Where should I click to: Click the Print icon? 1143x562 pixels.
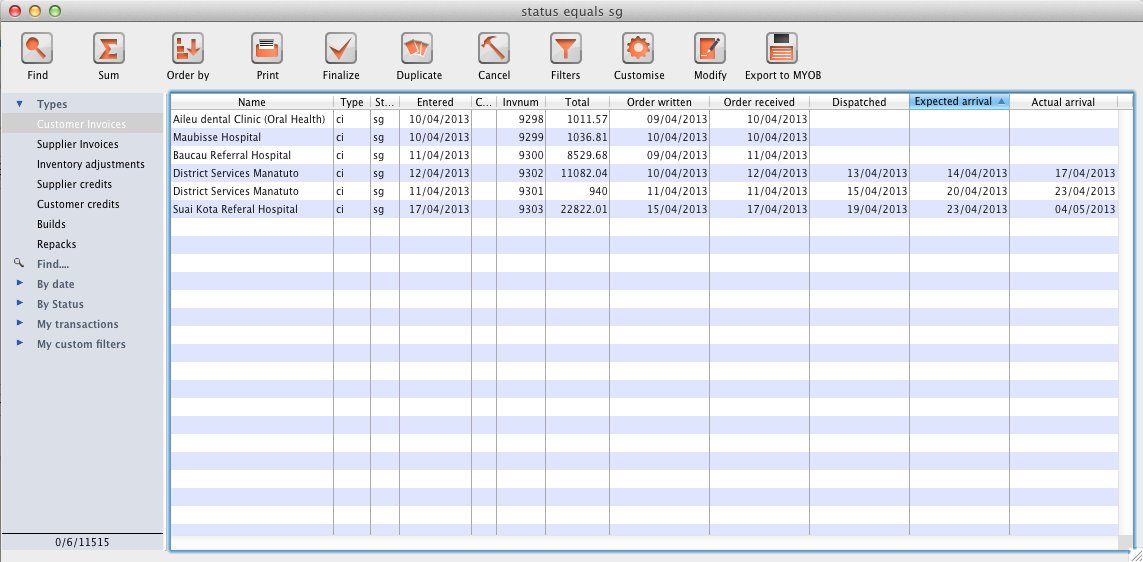point(267,48)
